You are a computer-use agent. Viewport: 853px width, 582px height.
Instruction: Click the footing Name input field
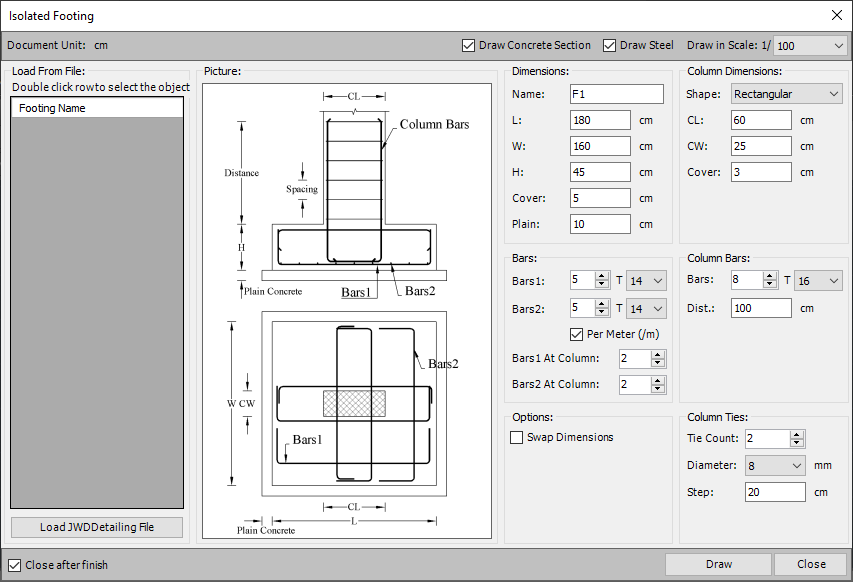point(616,94)
